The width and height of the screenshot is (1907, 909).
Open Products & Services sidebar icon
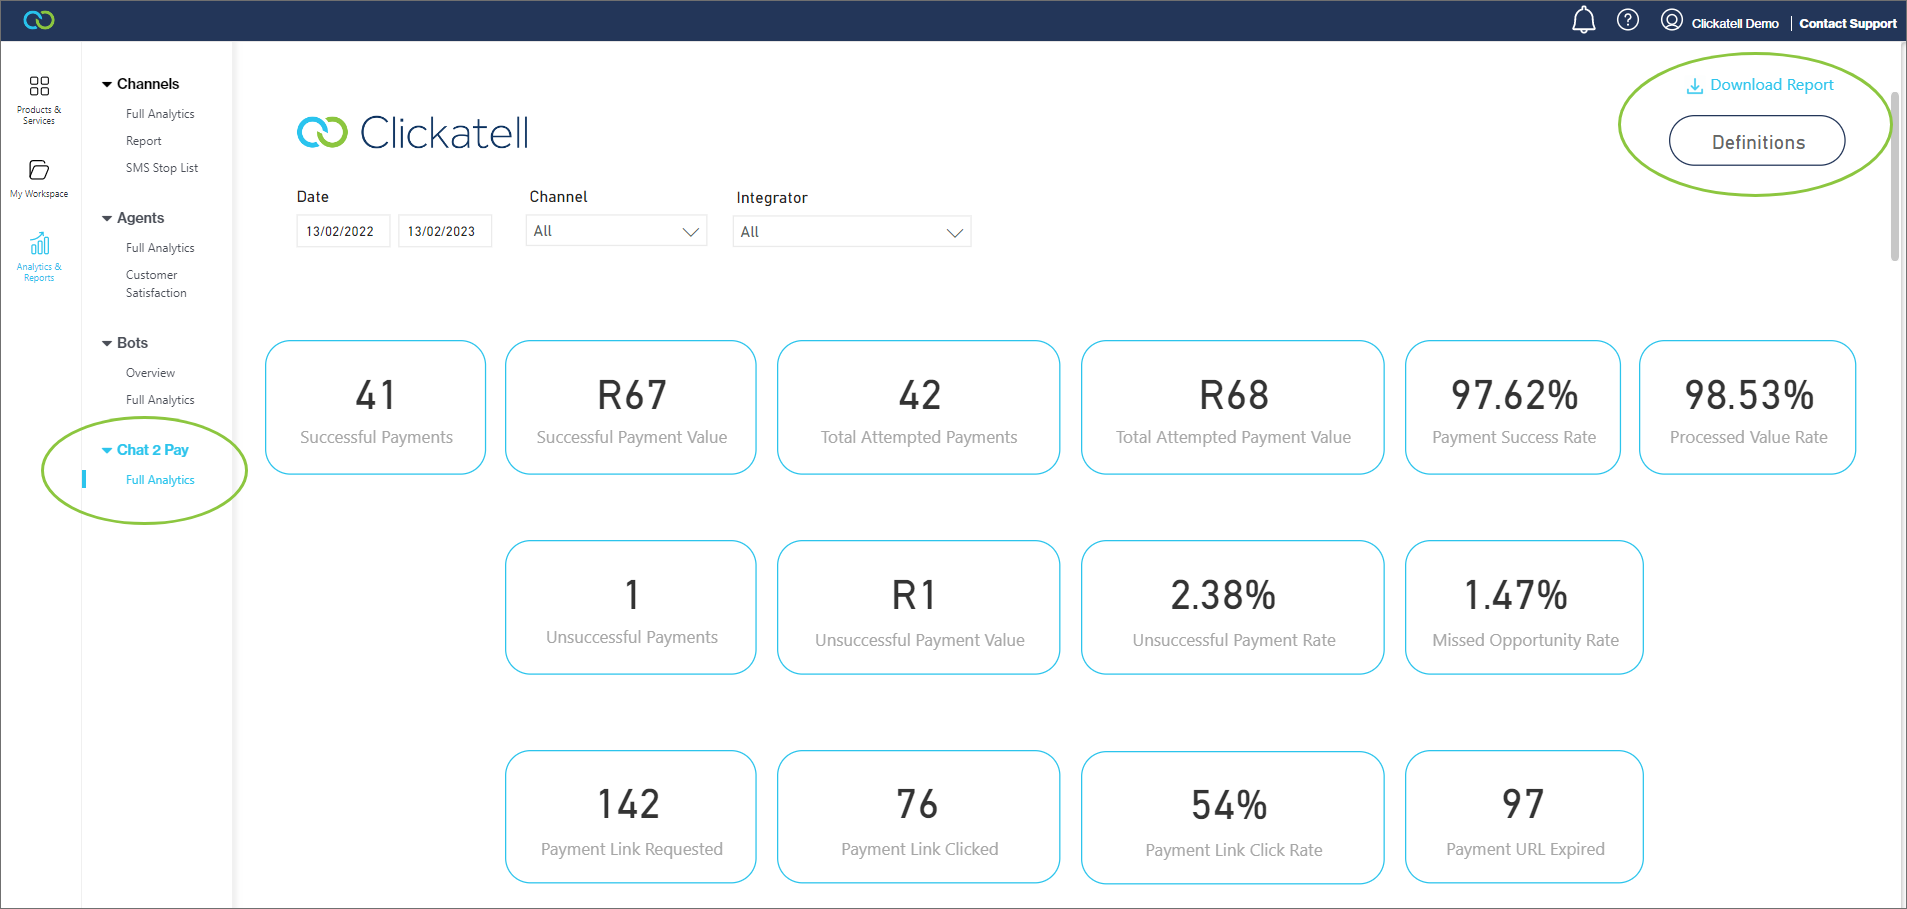coord(39,100)
